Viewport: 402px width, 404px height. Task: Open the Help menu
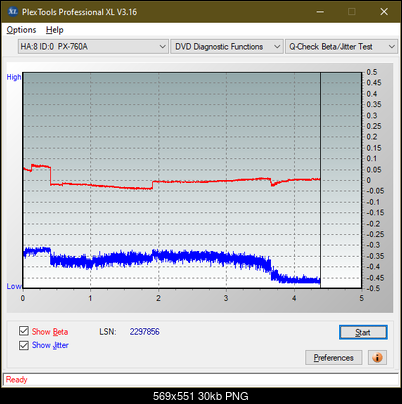pyautogui.click(x=55, y=30)
